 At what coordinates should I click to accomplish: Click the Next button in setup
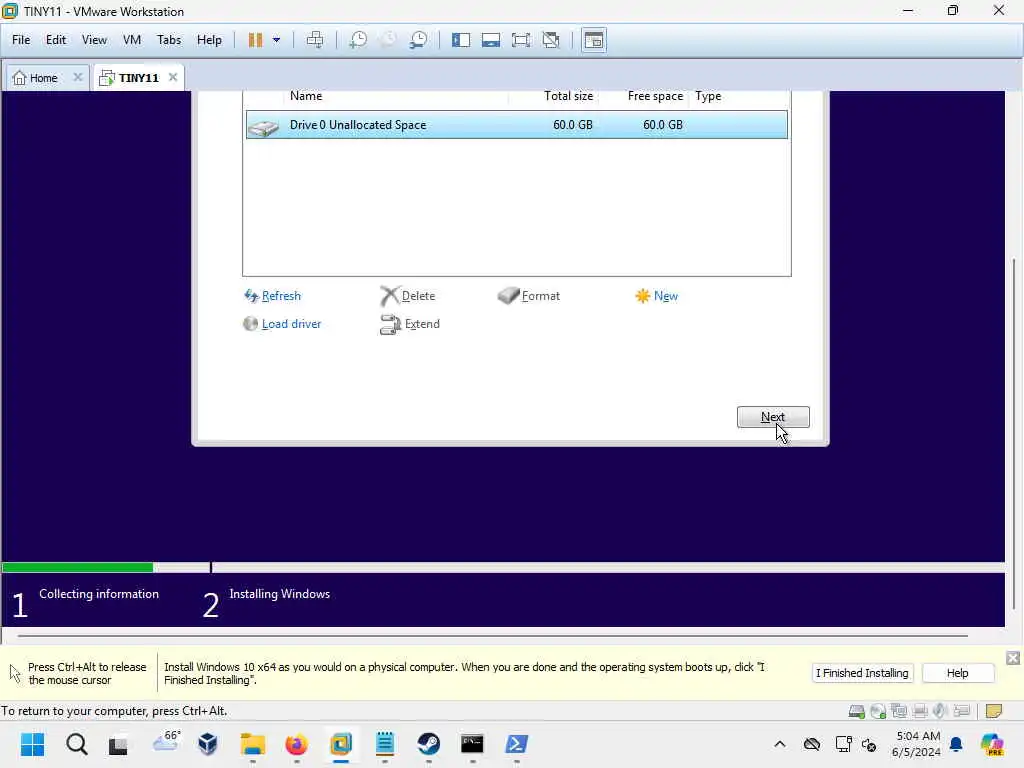773,417
